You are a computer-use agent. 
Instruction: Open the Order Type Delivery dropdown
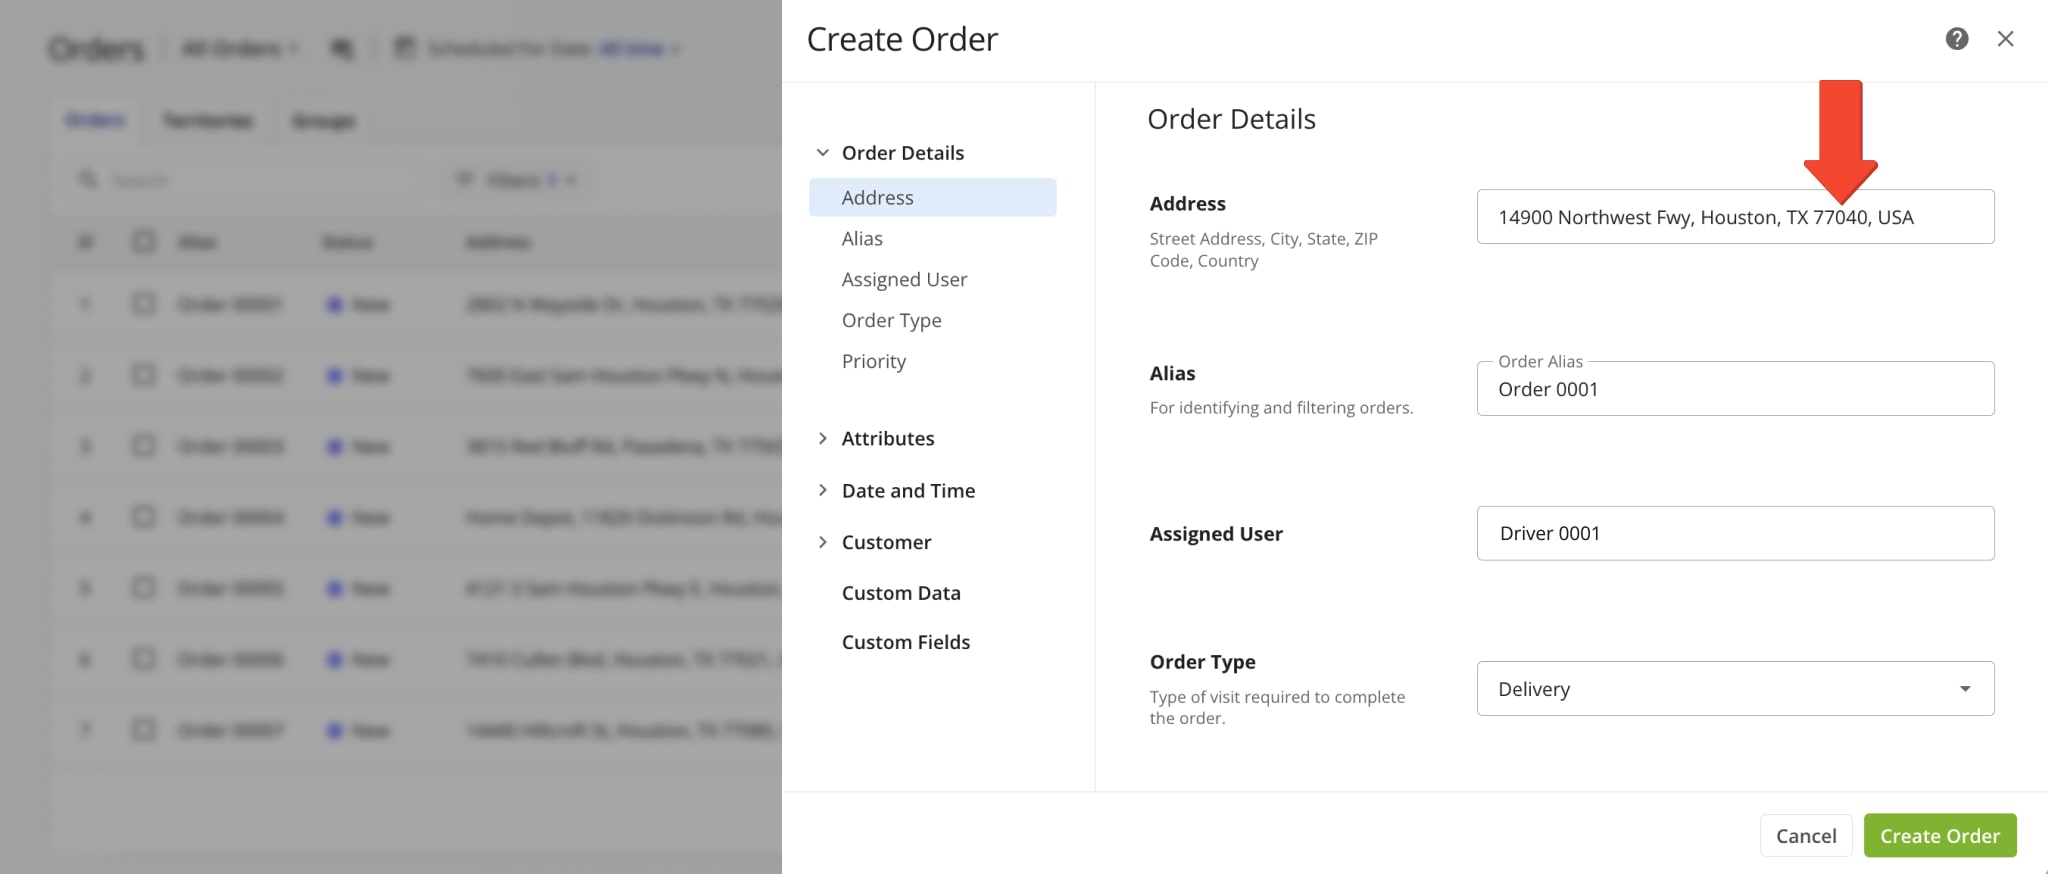click(x=1735, y=688)
